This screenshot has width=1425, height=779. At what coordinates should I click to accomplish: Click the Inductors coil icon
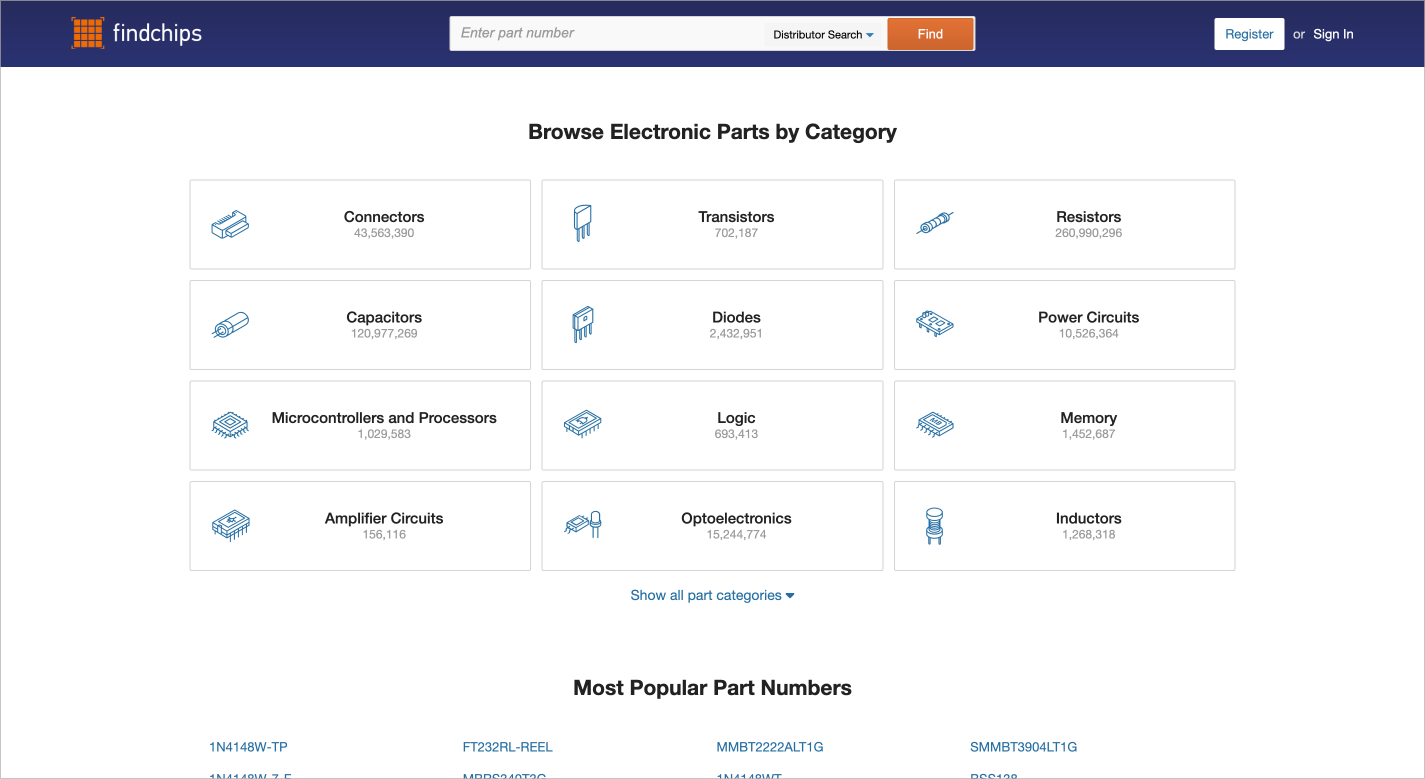pyautogui.click(x=935, y=526)
